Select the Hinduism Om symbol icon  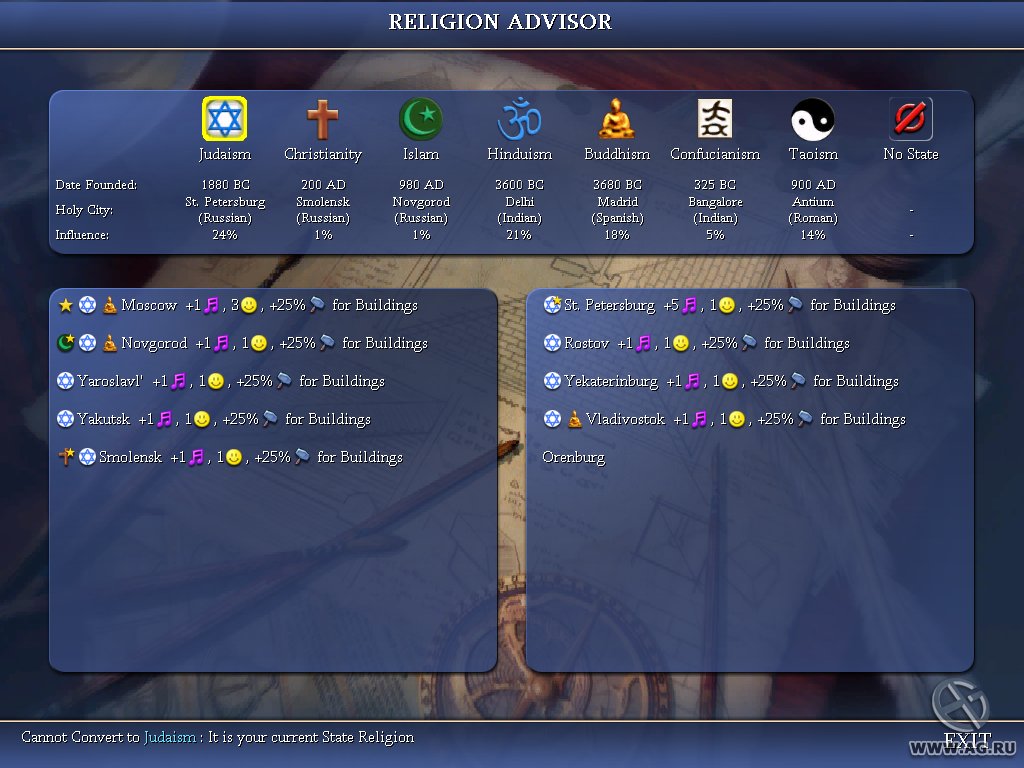point(519,119)
